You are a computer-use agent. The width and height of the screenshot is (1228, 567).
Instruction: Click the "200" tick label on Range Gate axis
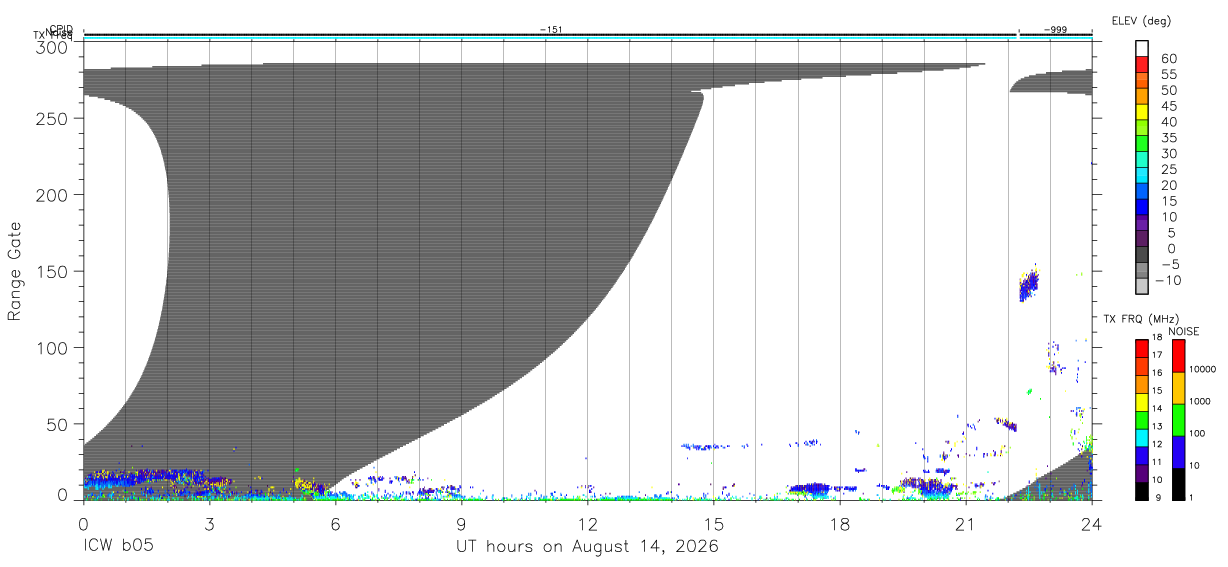[x=51, y=194]
